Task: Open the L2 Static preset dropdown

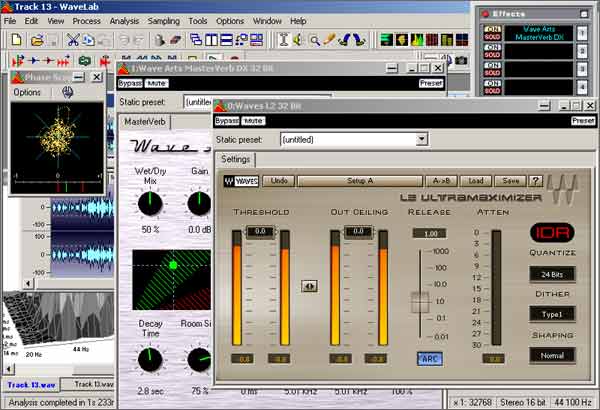Action: [420, 139]
